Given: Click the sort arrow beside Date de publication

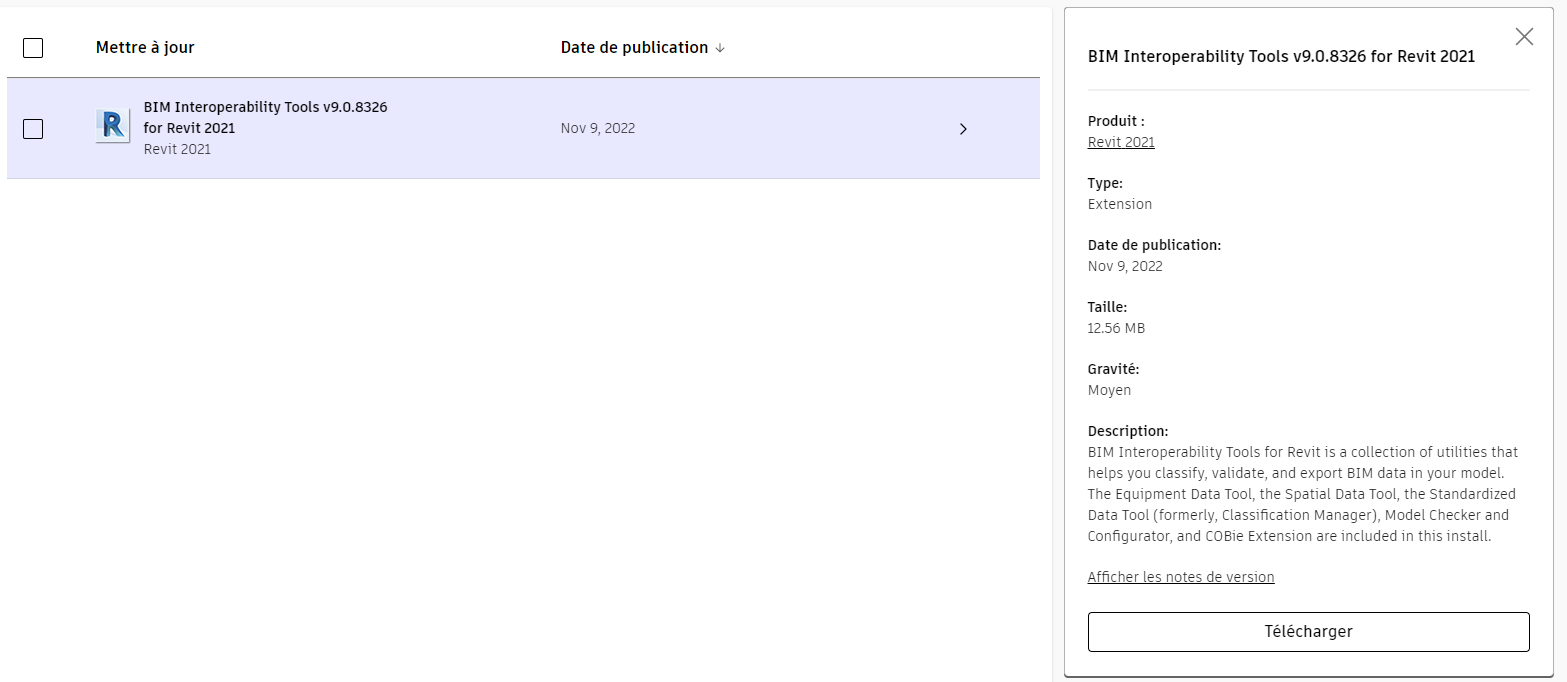Looking at the screenshot, I should (x=721, y=49).
